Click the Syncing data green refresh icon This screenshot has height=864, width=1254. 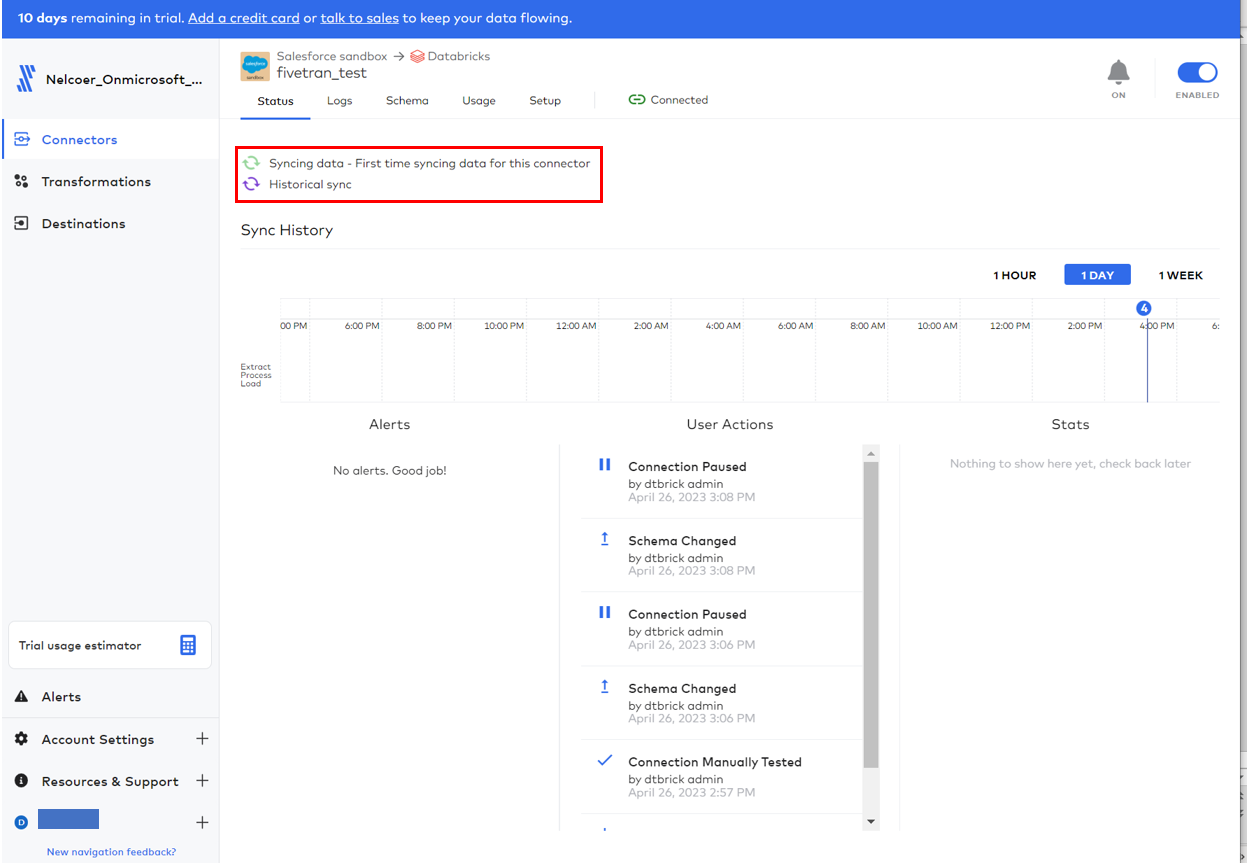252,163
